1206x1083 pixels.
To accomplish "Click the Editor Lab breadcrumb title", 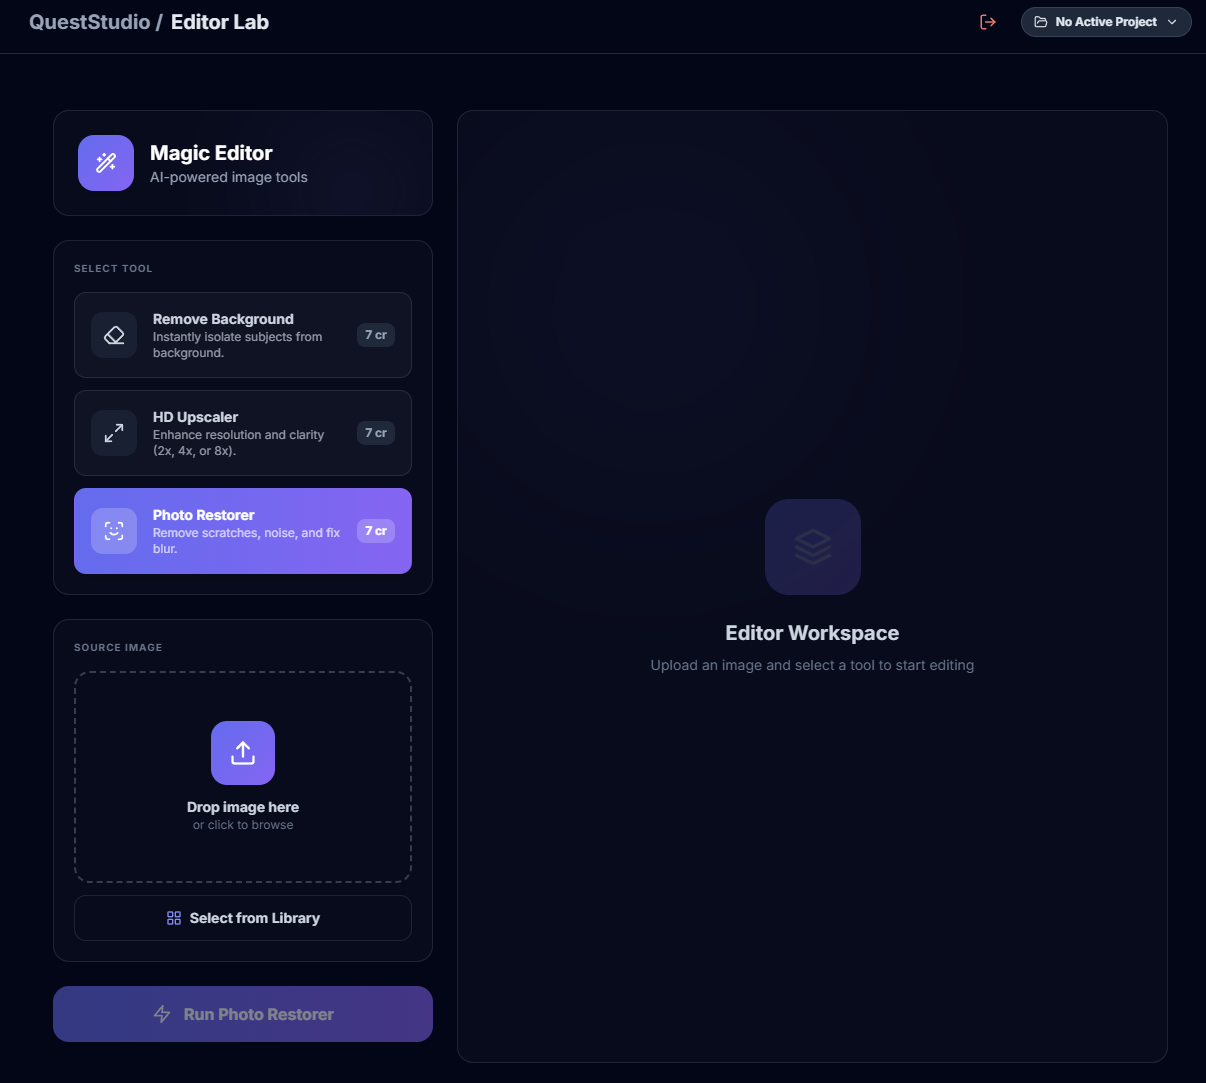I will (x=220, y=22).
